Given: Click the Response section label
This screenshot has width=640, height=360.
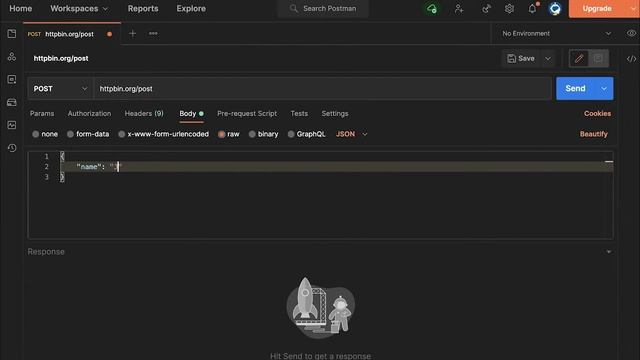Looking at the screenshot, I should click(x=46, y=252).
